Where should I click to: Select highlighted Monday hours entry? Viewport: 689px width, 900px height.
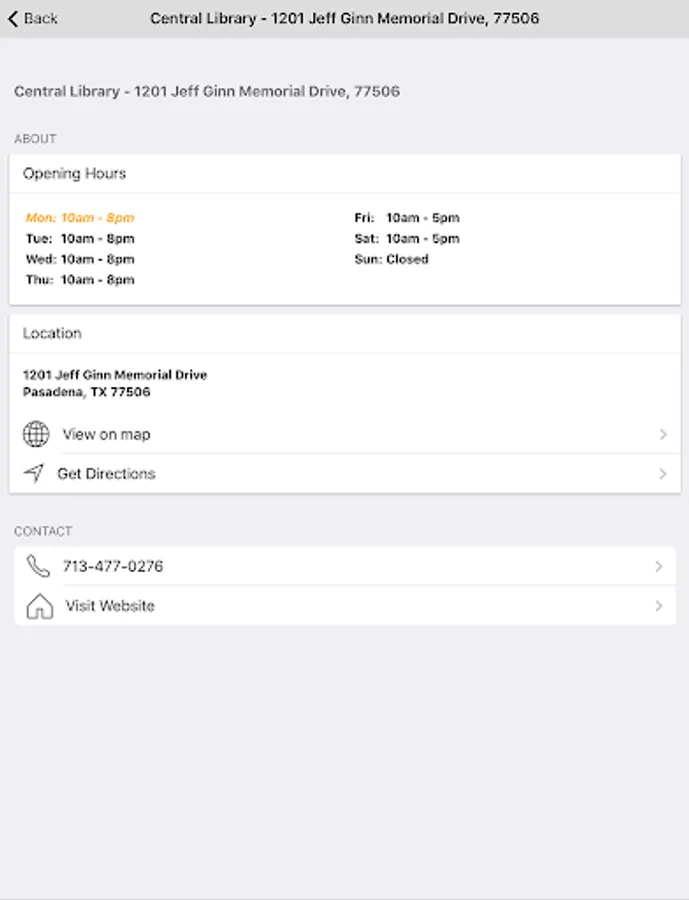pyautogui.click(x=80, y=218)
